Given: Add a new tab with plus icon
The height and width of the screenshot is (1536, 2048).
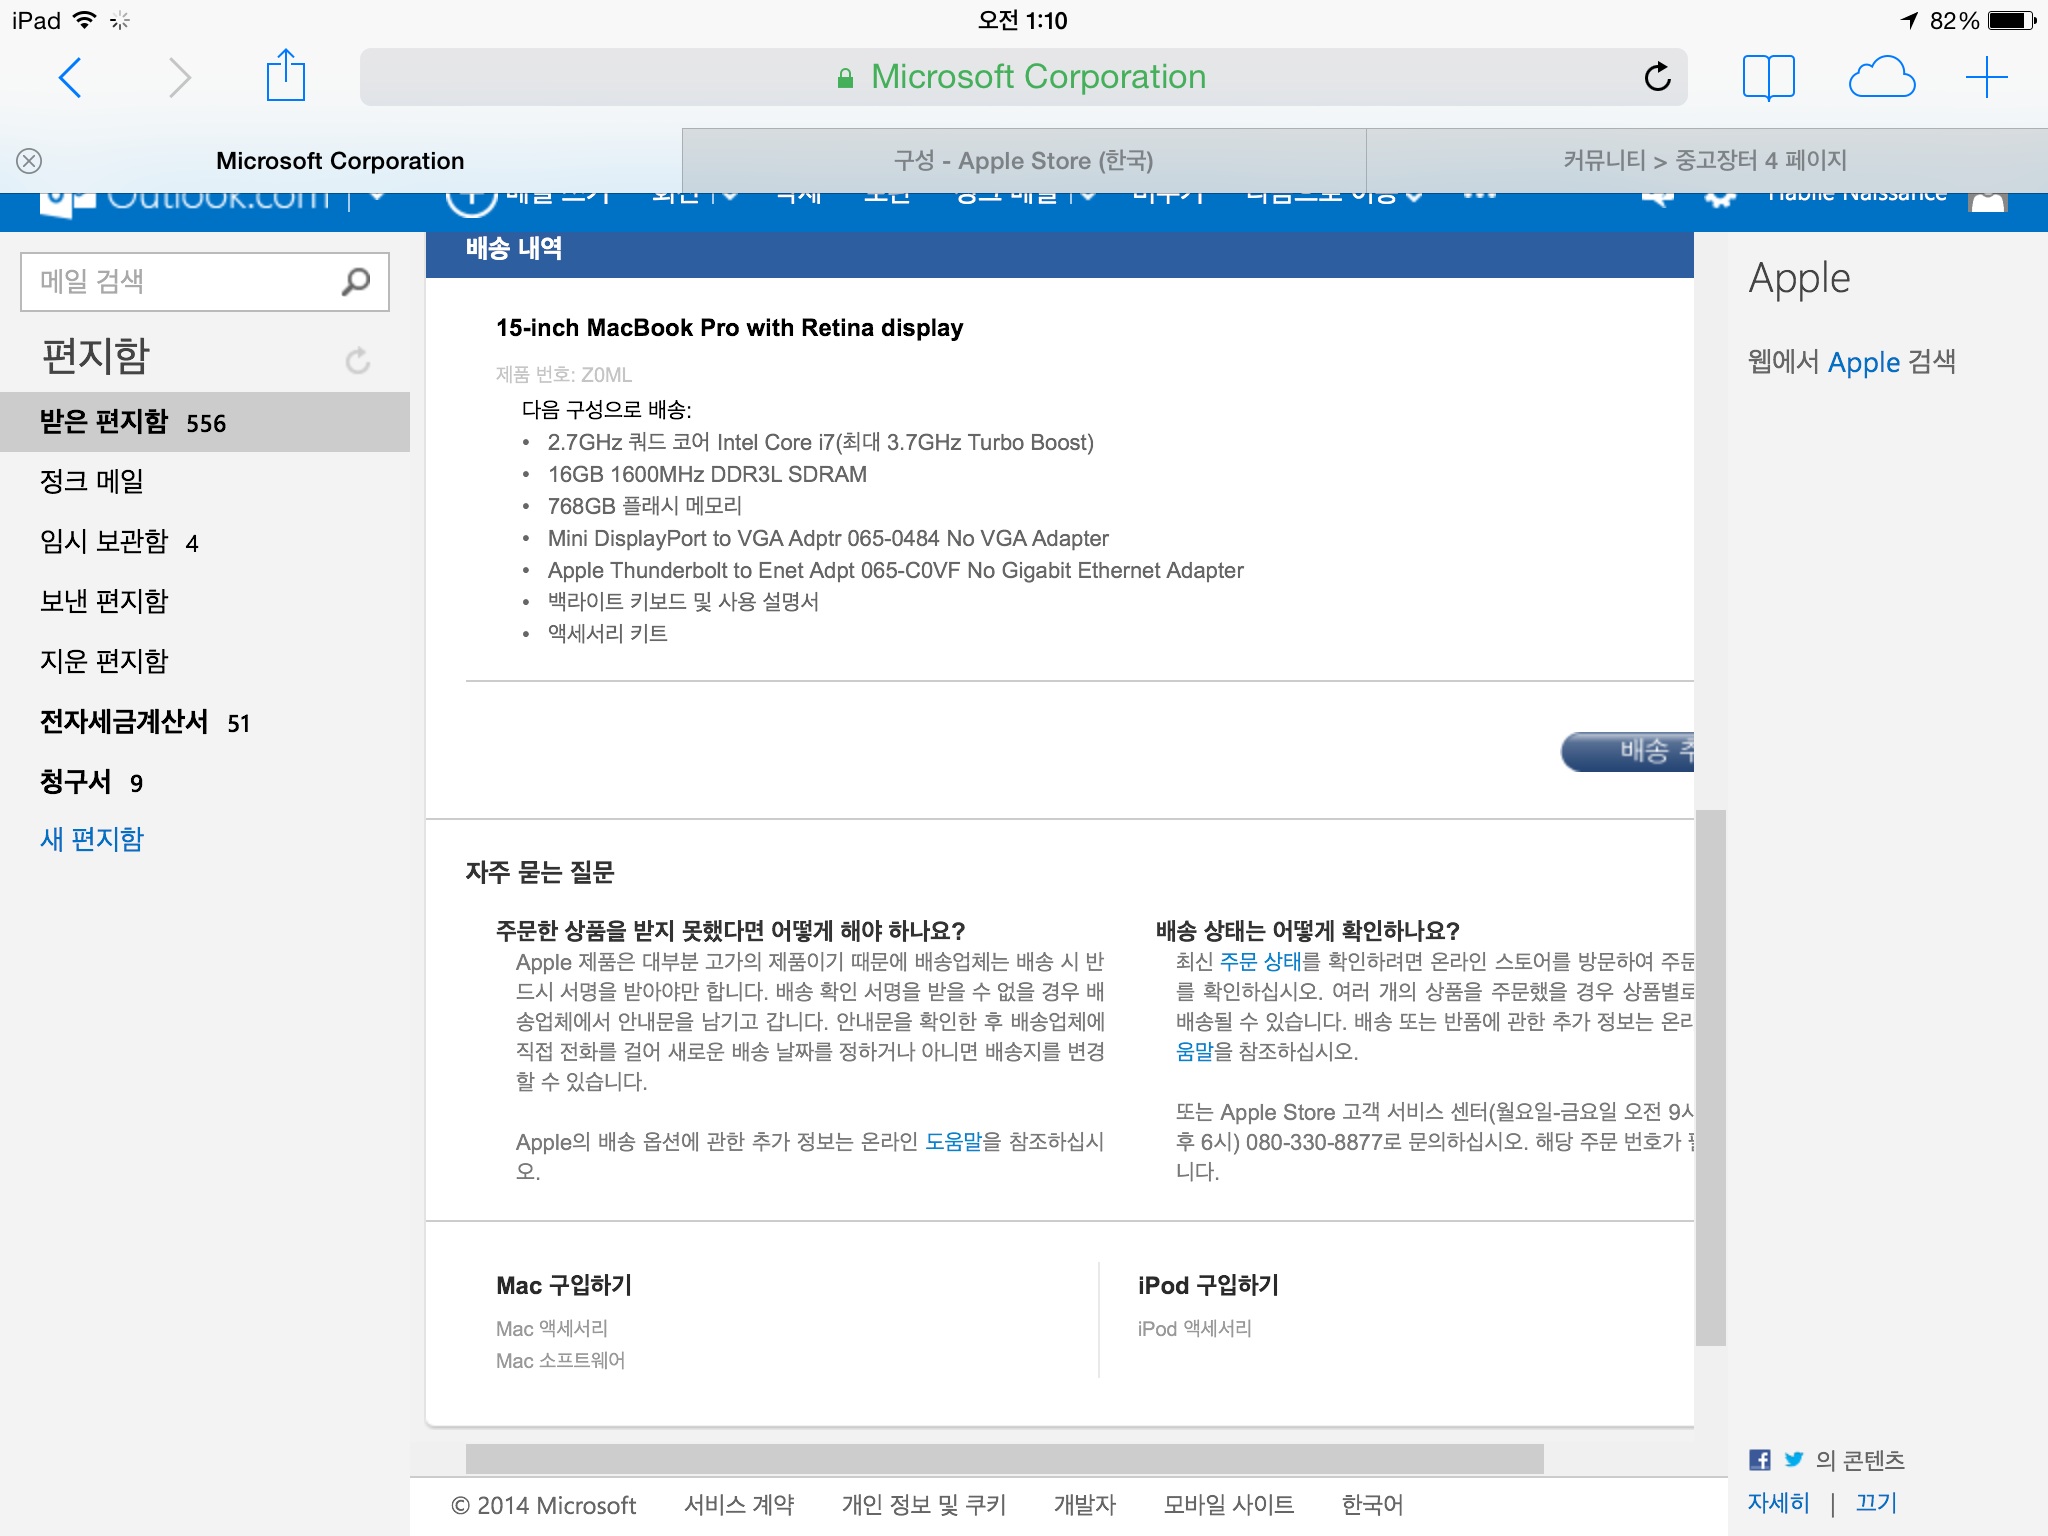Looking at the screenshot, I should 1986,77.
